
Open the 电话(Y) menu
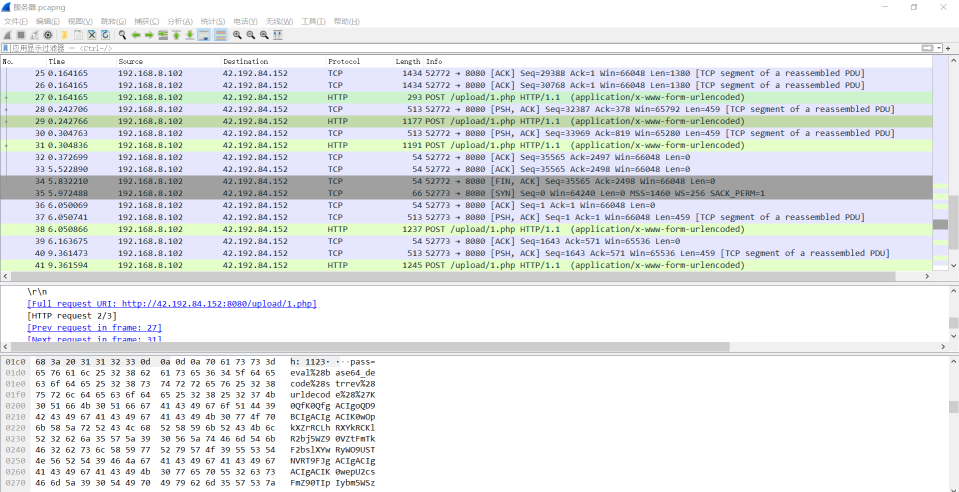pos(246,21)
